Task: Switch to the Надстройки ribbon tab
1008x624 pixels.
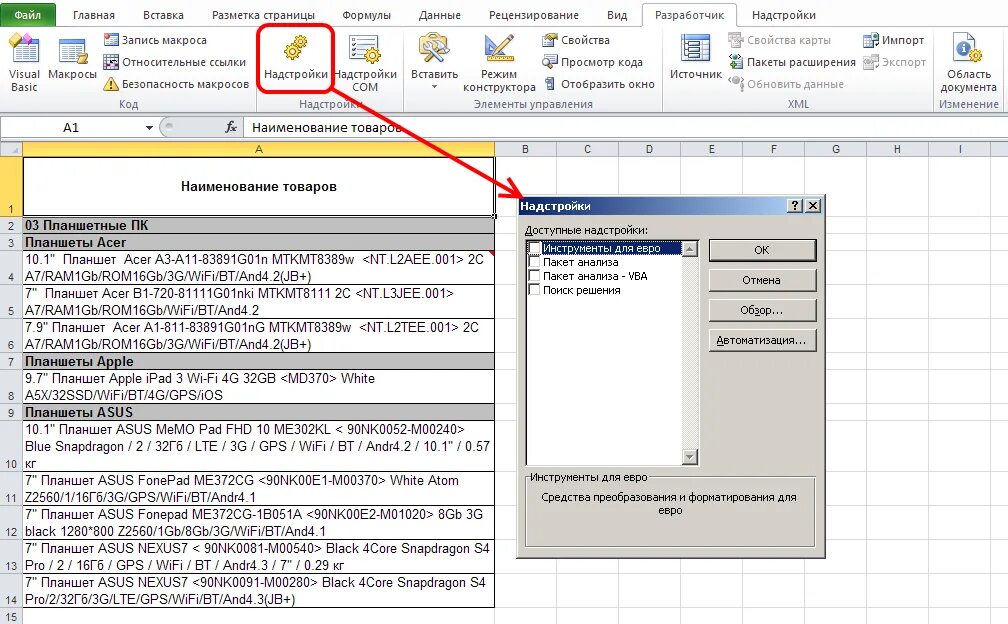Action: (784, 15)
